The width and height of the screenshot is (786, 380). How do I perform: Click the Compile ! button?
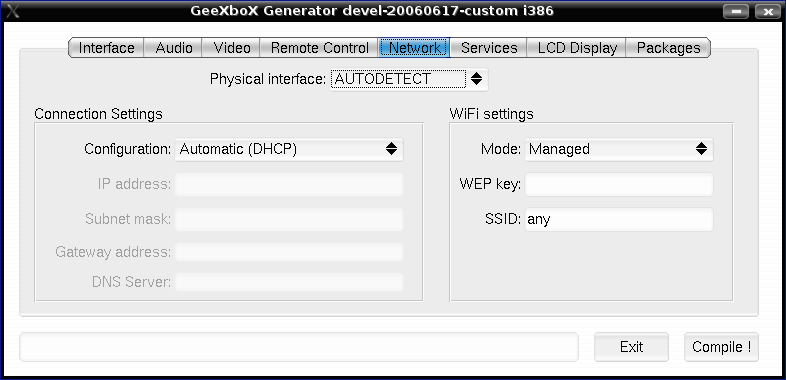tap(721, 347)
